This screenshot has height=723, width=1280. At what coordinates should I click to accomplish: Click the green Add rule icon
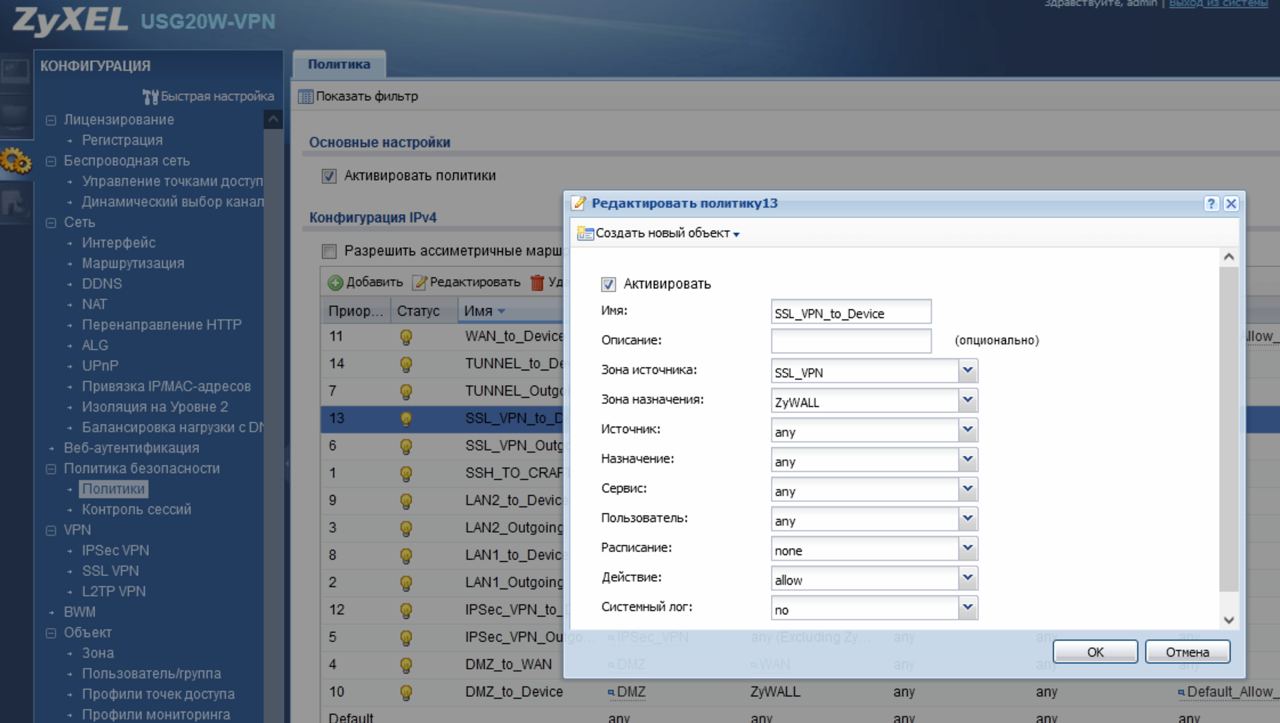[x=336, y=283]
